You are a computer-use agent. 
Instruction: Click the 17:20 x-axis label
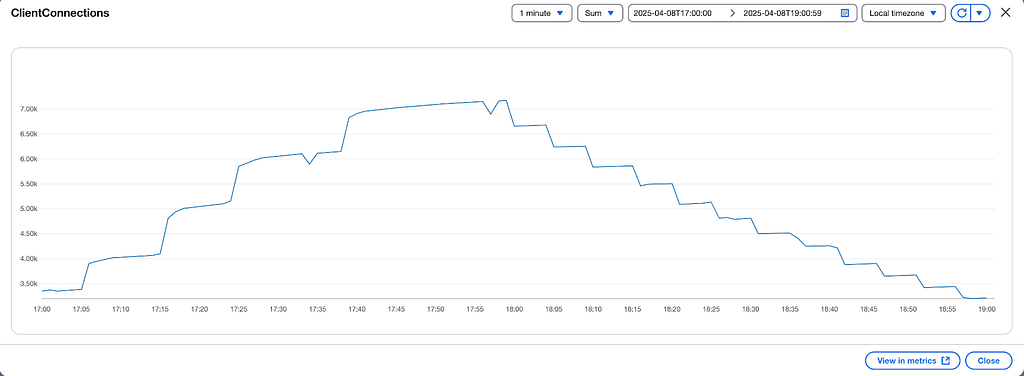point(200,309)
